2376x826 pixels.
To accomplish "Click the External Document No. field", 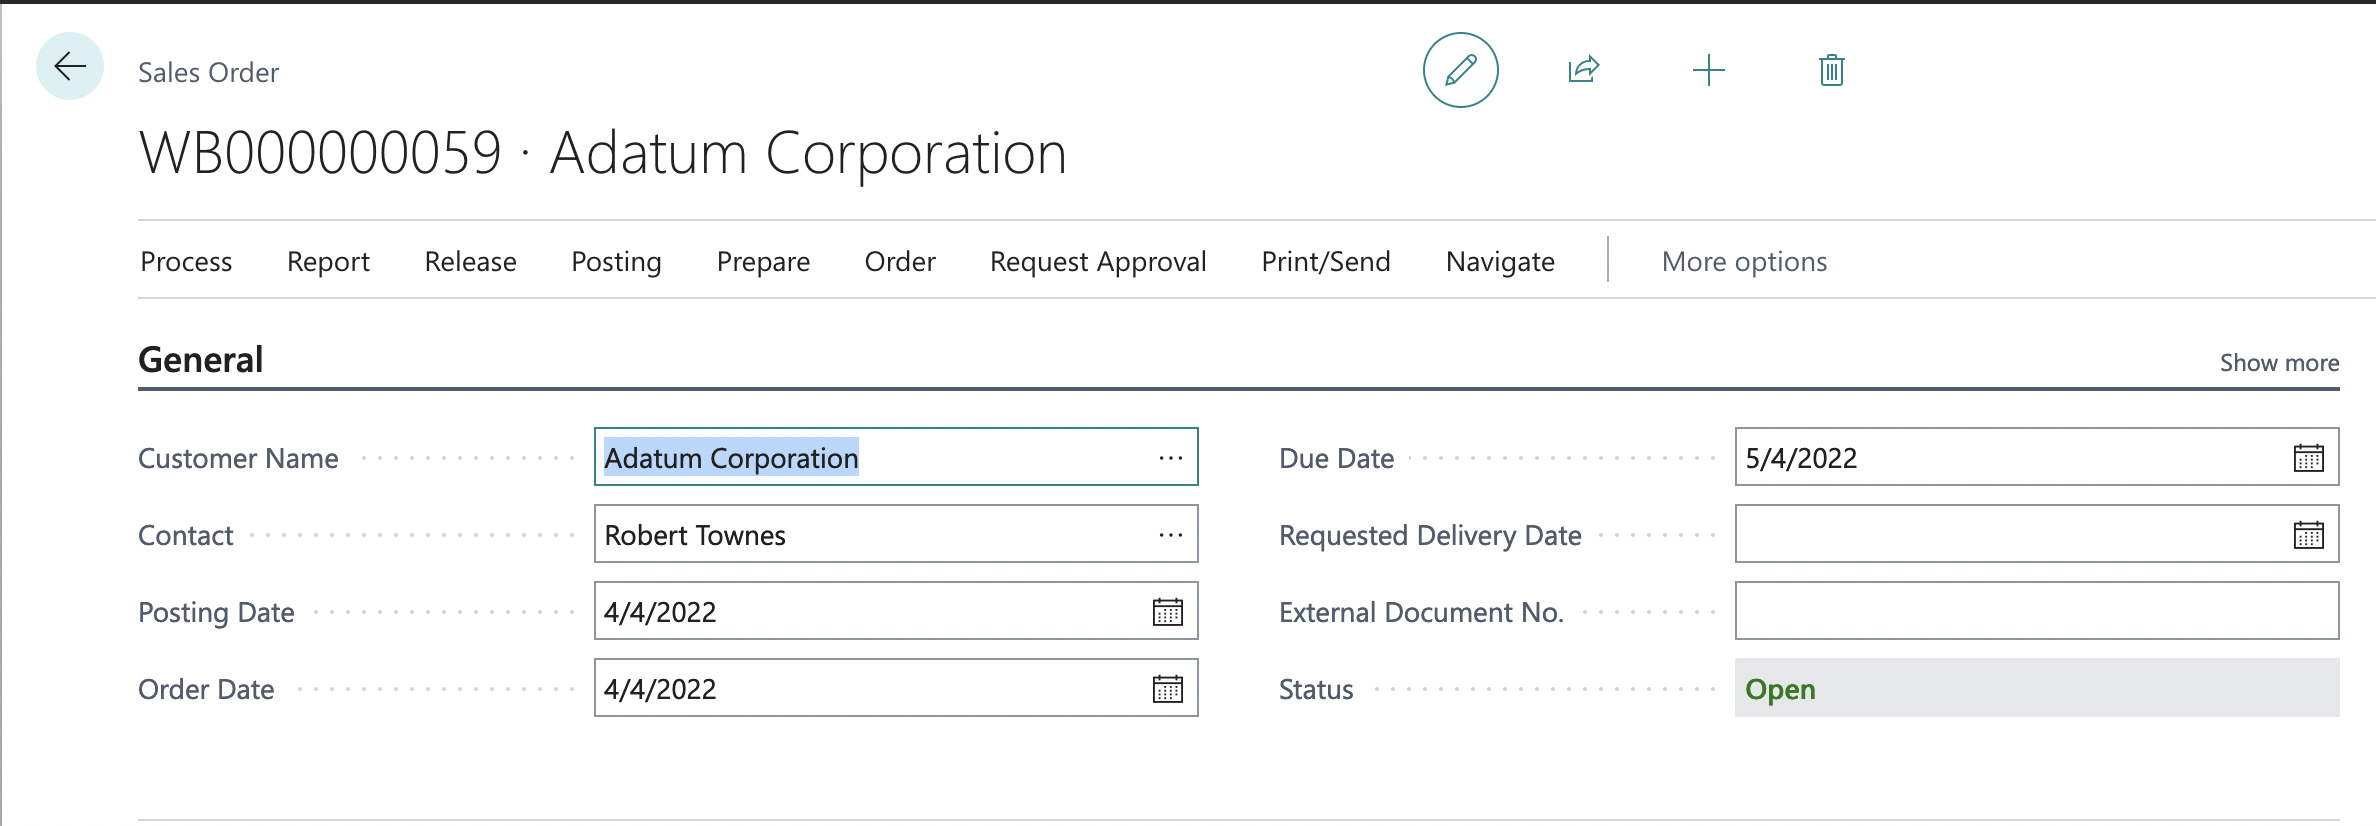I will tap(2035, 612).
